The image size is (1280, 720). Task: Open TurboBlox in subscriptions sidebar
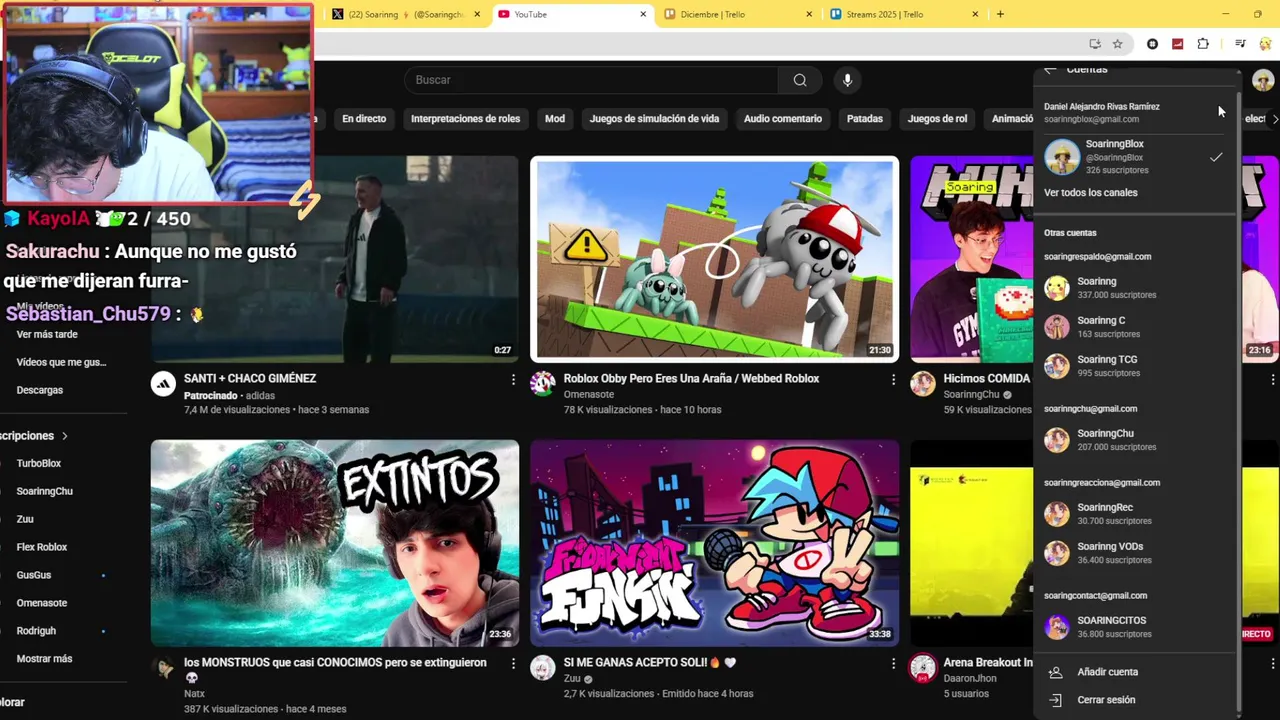[39, 464]
